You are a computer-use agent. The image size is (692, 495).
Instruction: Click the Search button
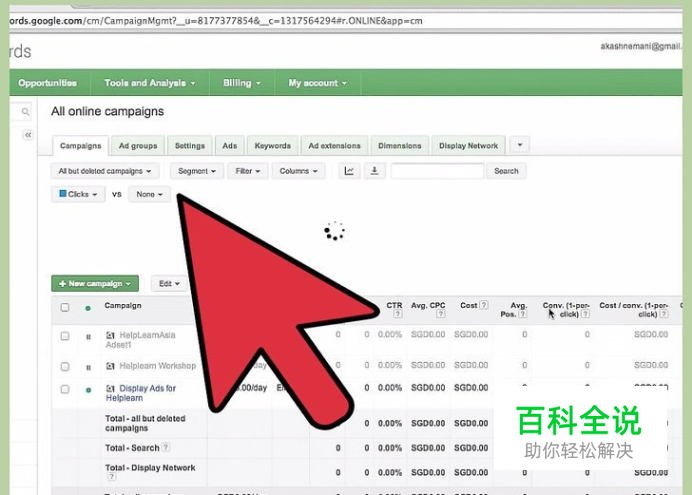click(506, 171)
